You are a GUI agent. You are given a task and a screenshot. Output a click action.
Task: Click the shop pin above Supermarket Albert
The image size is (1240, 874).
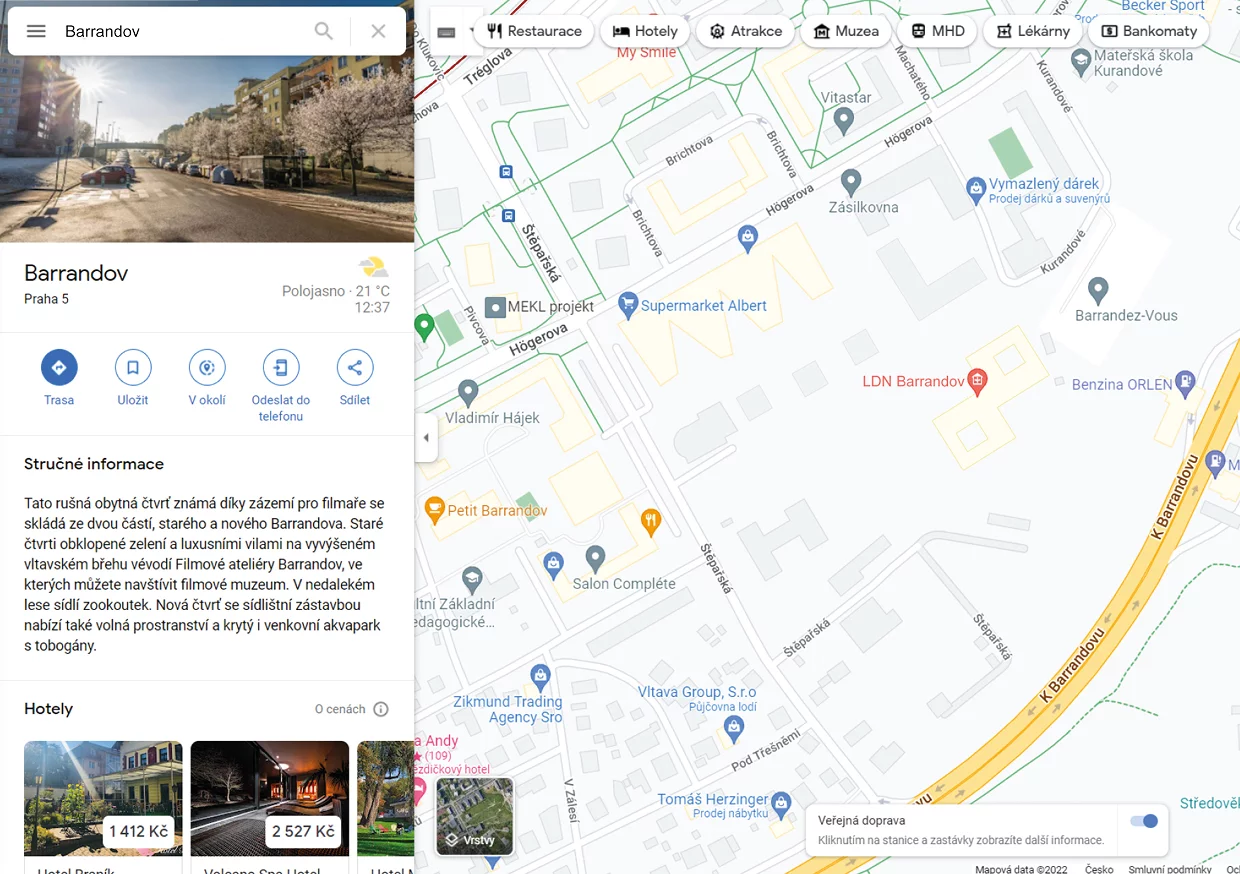tap(746, 237)
